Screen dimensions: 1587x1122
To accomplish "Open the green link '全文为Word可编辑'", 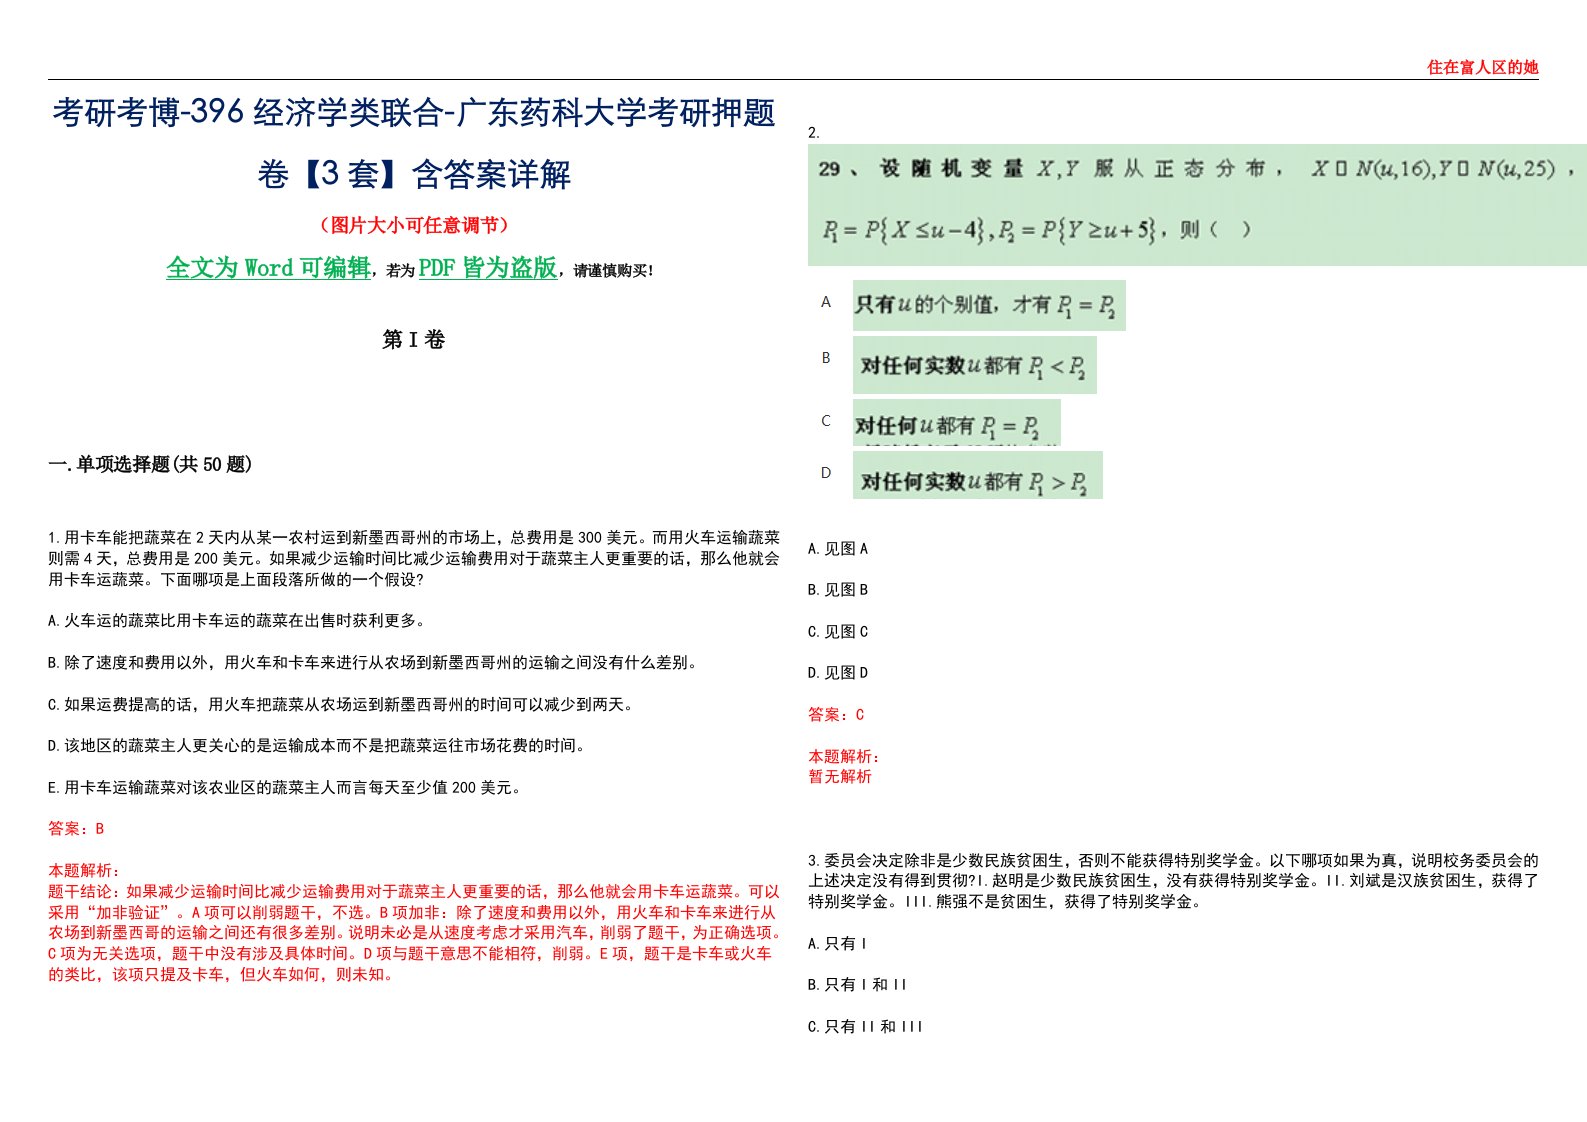I will click(268, 268).
